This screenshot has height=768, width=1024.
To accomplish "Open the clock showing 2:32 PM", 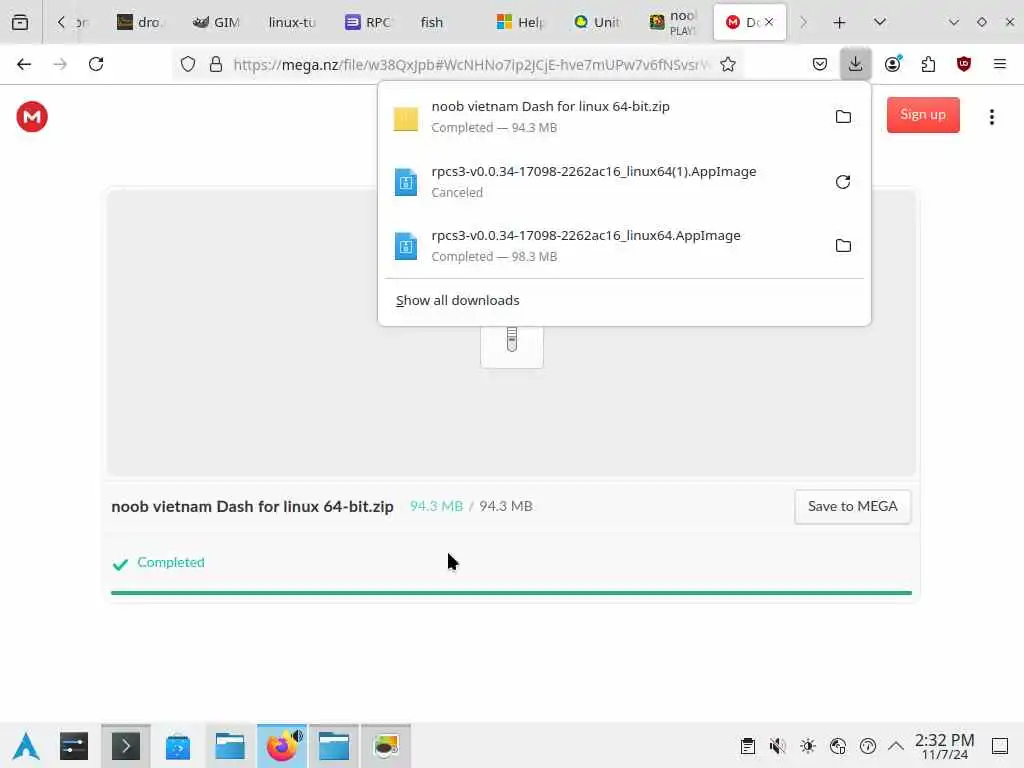I will [x=944, y=746].
